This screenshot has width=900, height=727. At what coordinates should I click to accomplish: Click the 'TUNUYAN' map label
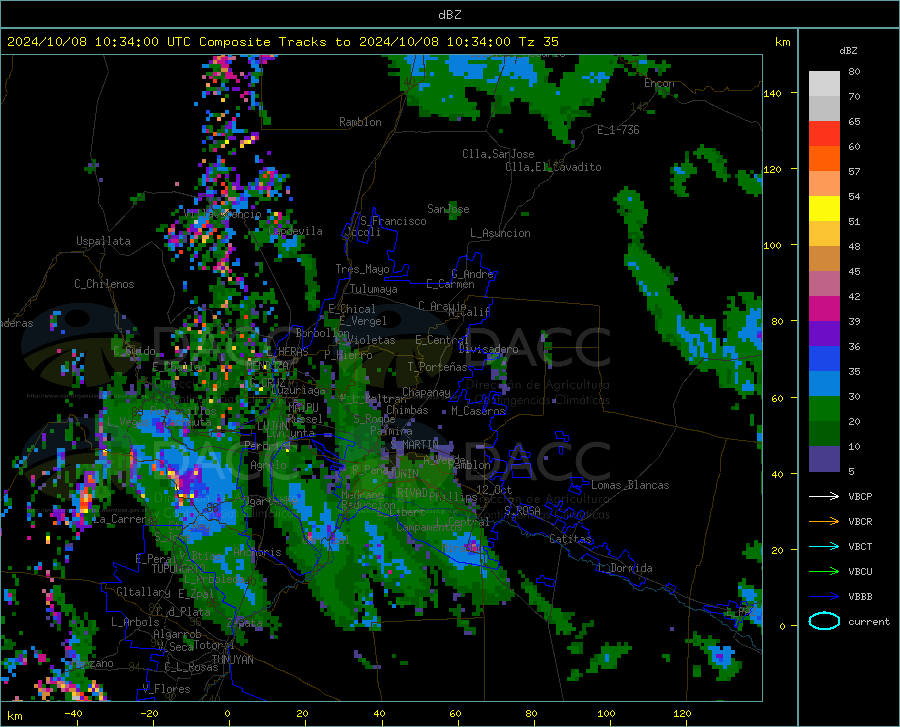232,660
